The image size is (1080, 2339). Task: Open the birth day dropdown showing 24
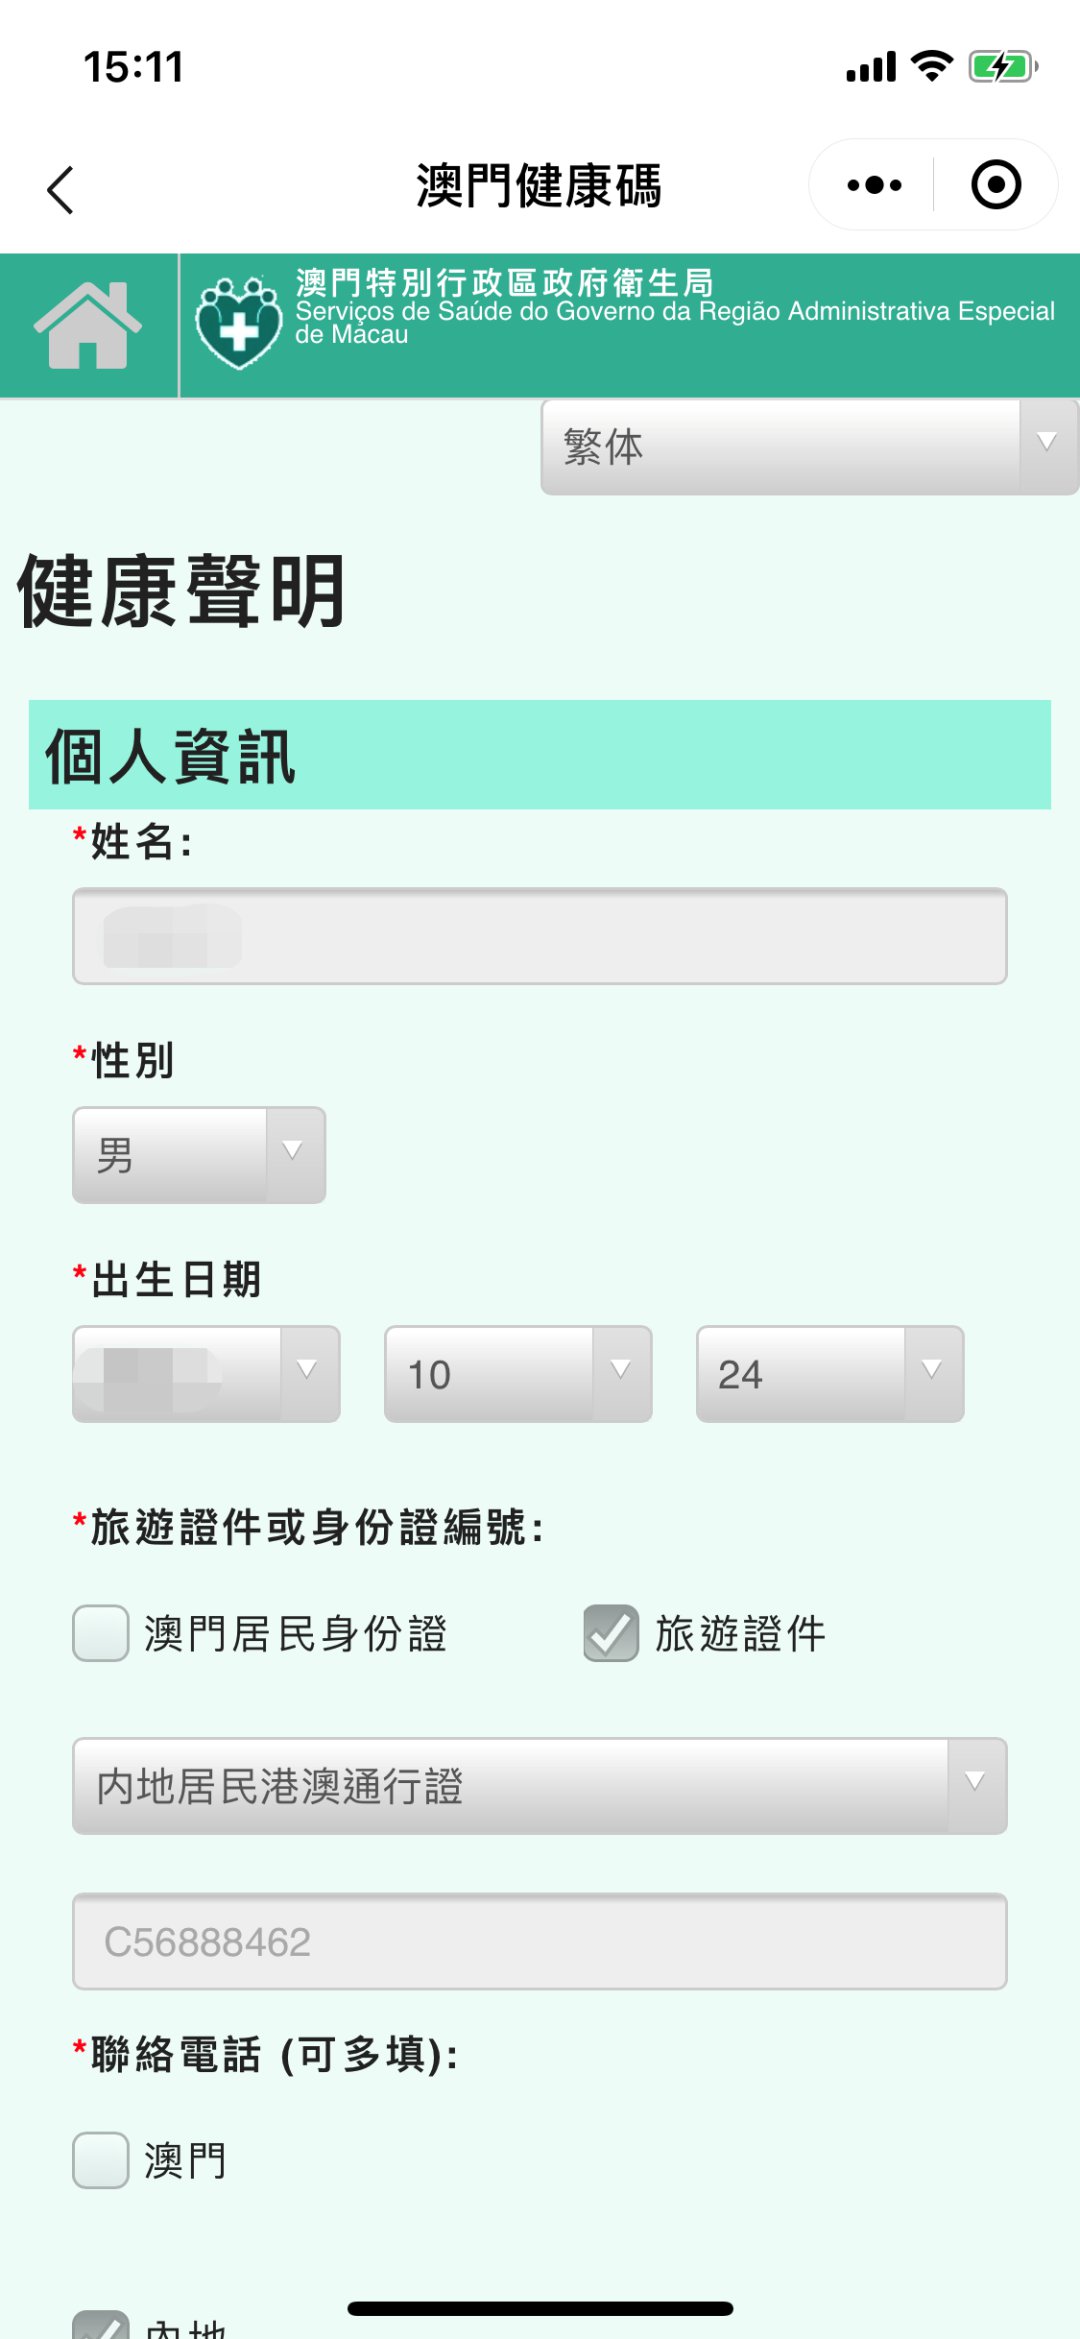(830, 1374)
